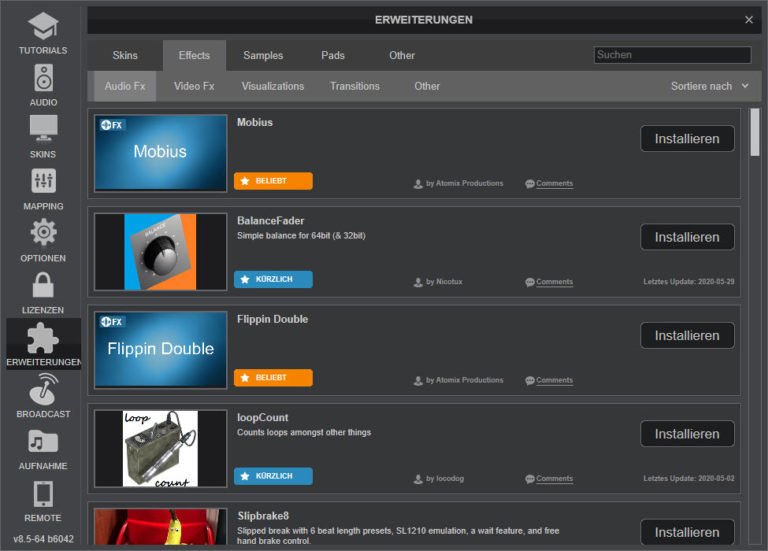Open the Tutorials graduation cap icon
Screen dimensions: 768x551
pyautogui.click(x=43, y=26)
